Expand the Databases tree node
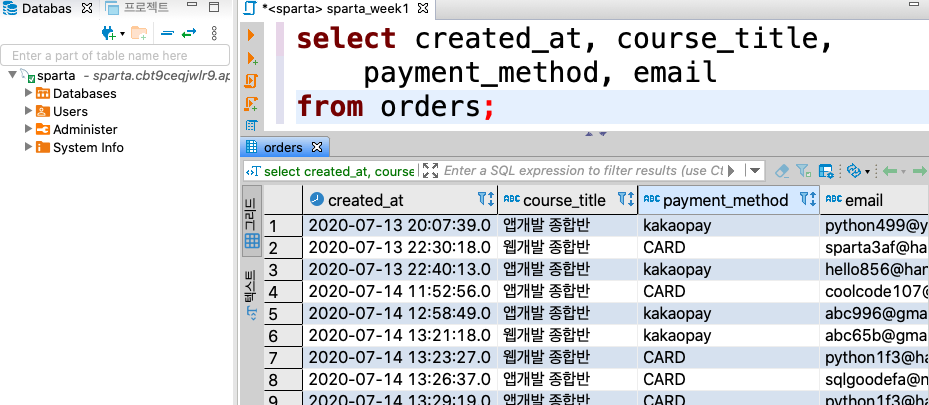The width and height of the screenshot is (929, 405). [28, 93]
